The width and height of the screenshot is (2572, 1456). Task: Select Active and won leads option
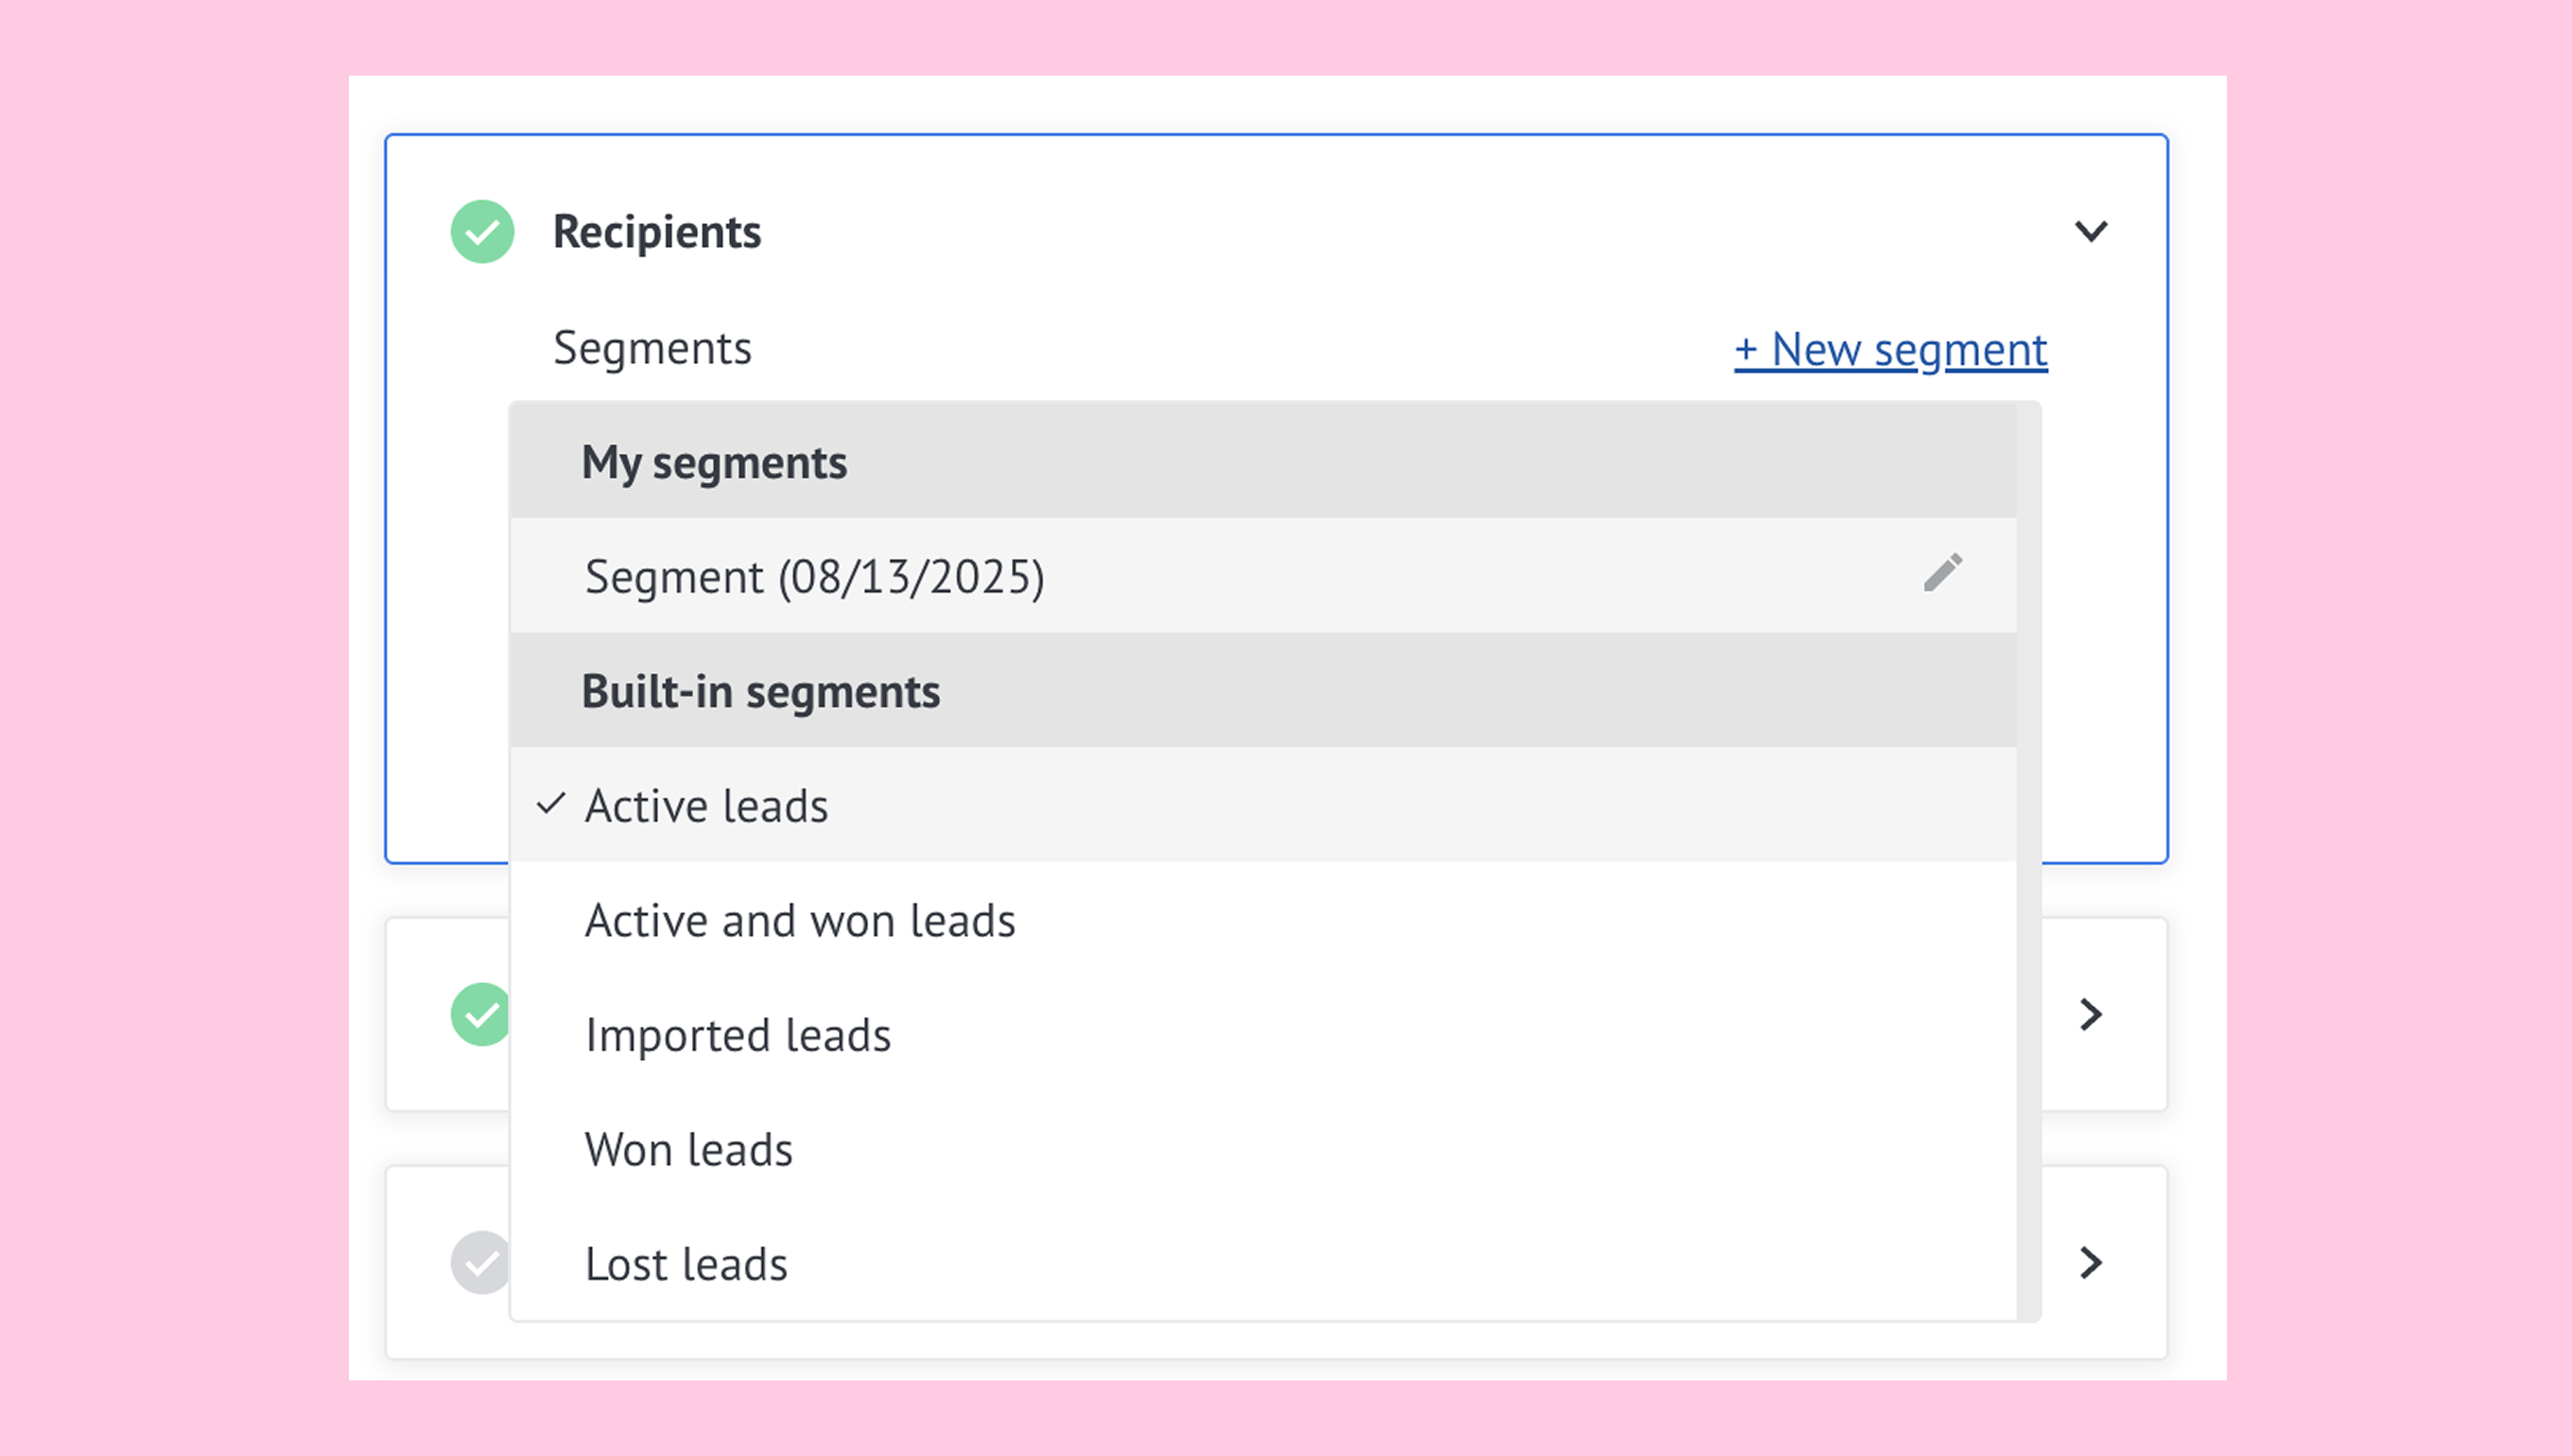pos(799,921)
